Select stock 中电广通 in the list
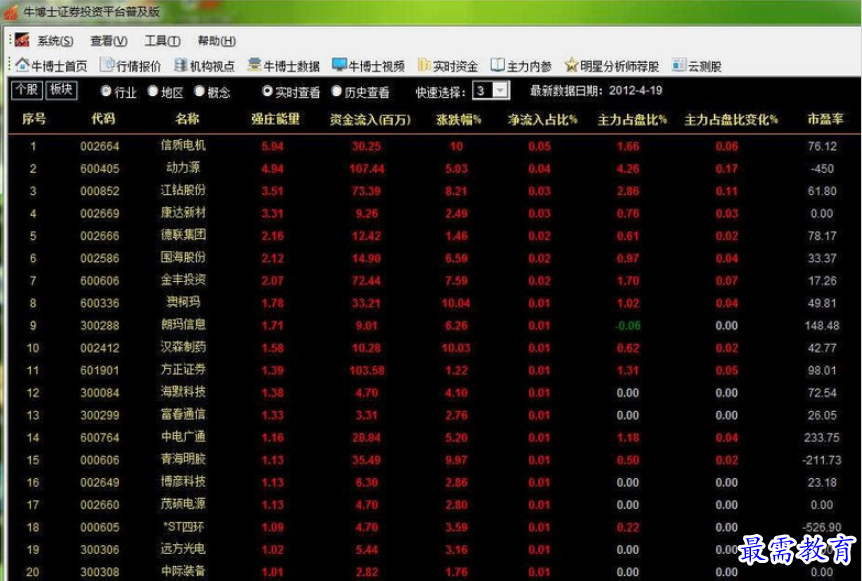This screenshot has height=581, width=862. point(183,436)
